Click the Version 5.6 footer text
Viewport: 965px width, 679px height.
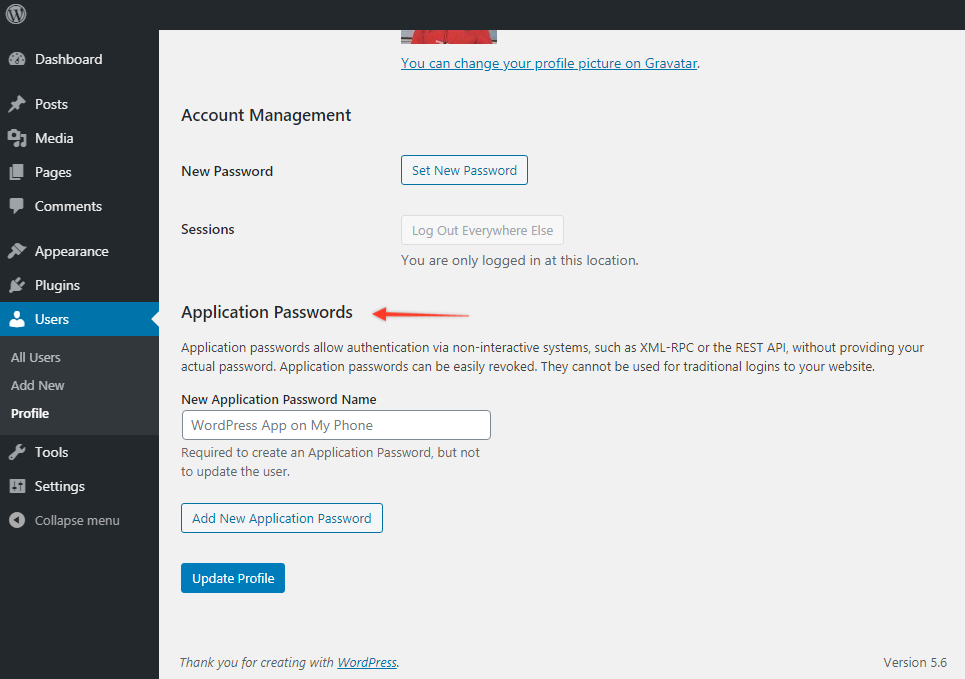point(915,662)
